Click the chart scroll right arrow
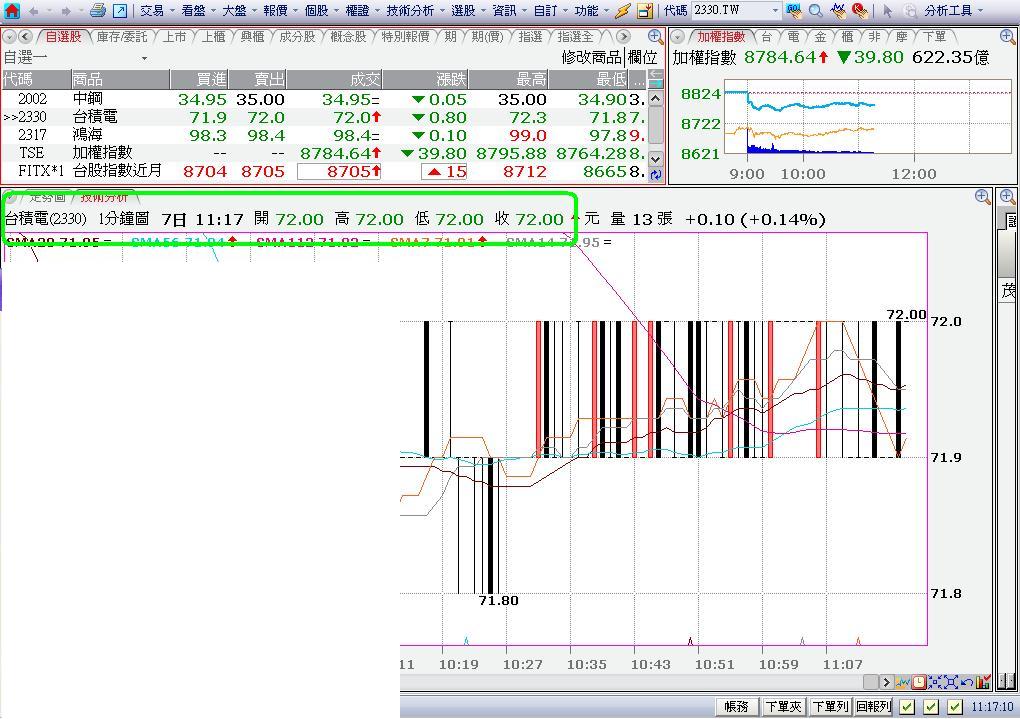This screenshot has height=719, width=1020. [x=886, y=682]
